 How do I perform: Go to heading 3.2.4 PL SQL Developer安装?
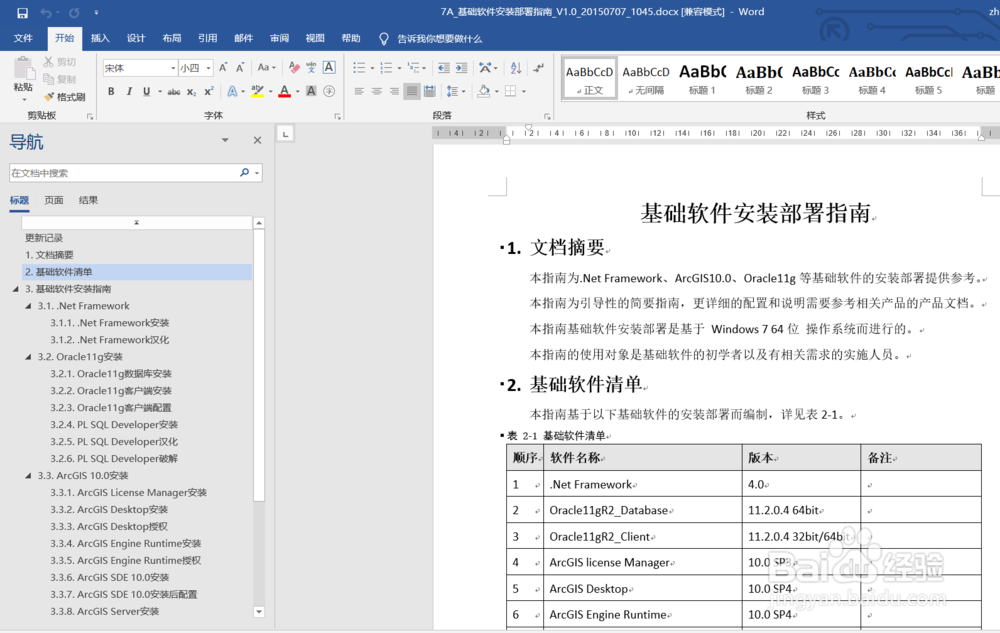point(114,425)
